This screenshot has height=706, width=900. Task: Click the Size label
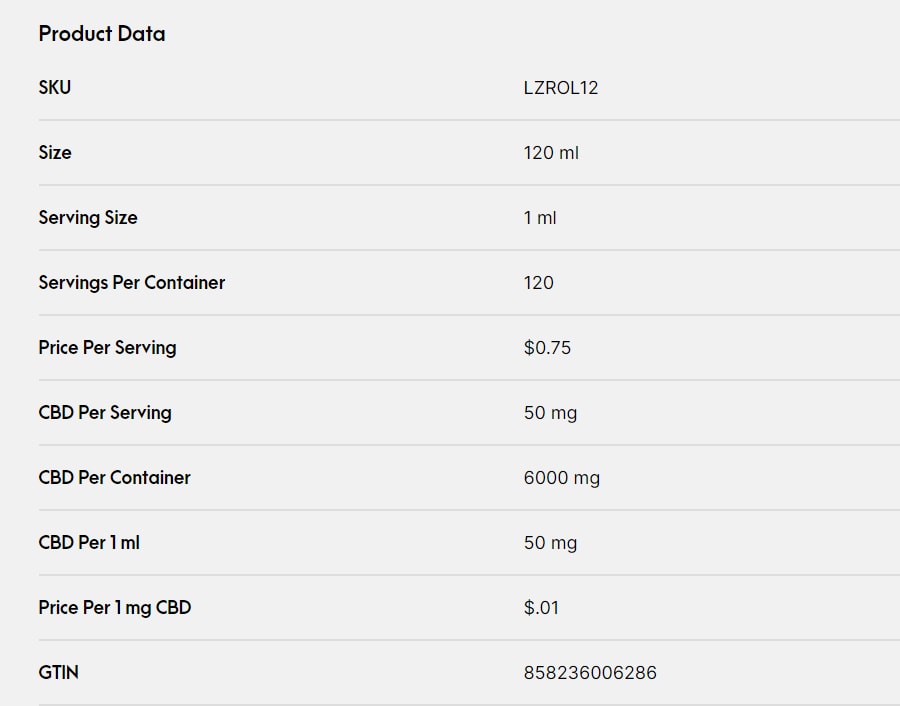click(55, 152)
